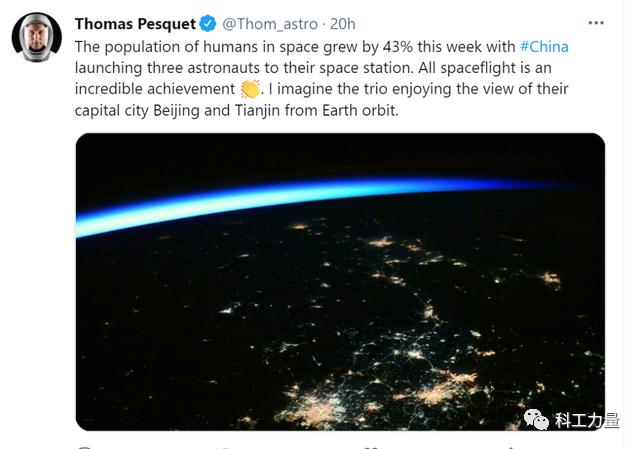Click the Thomas Pesquet display name
640x449 pixels.
click(135, 23)
